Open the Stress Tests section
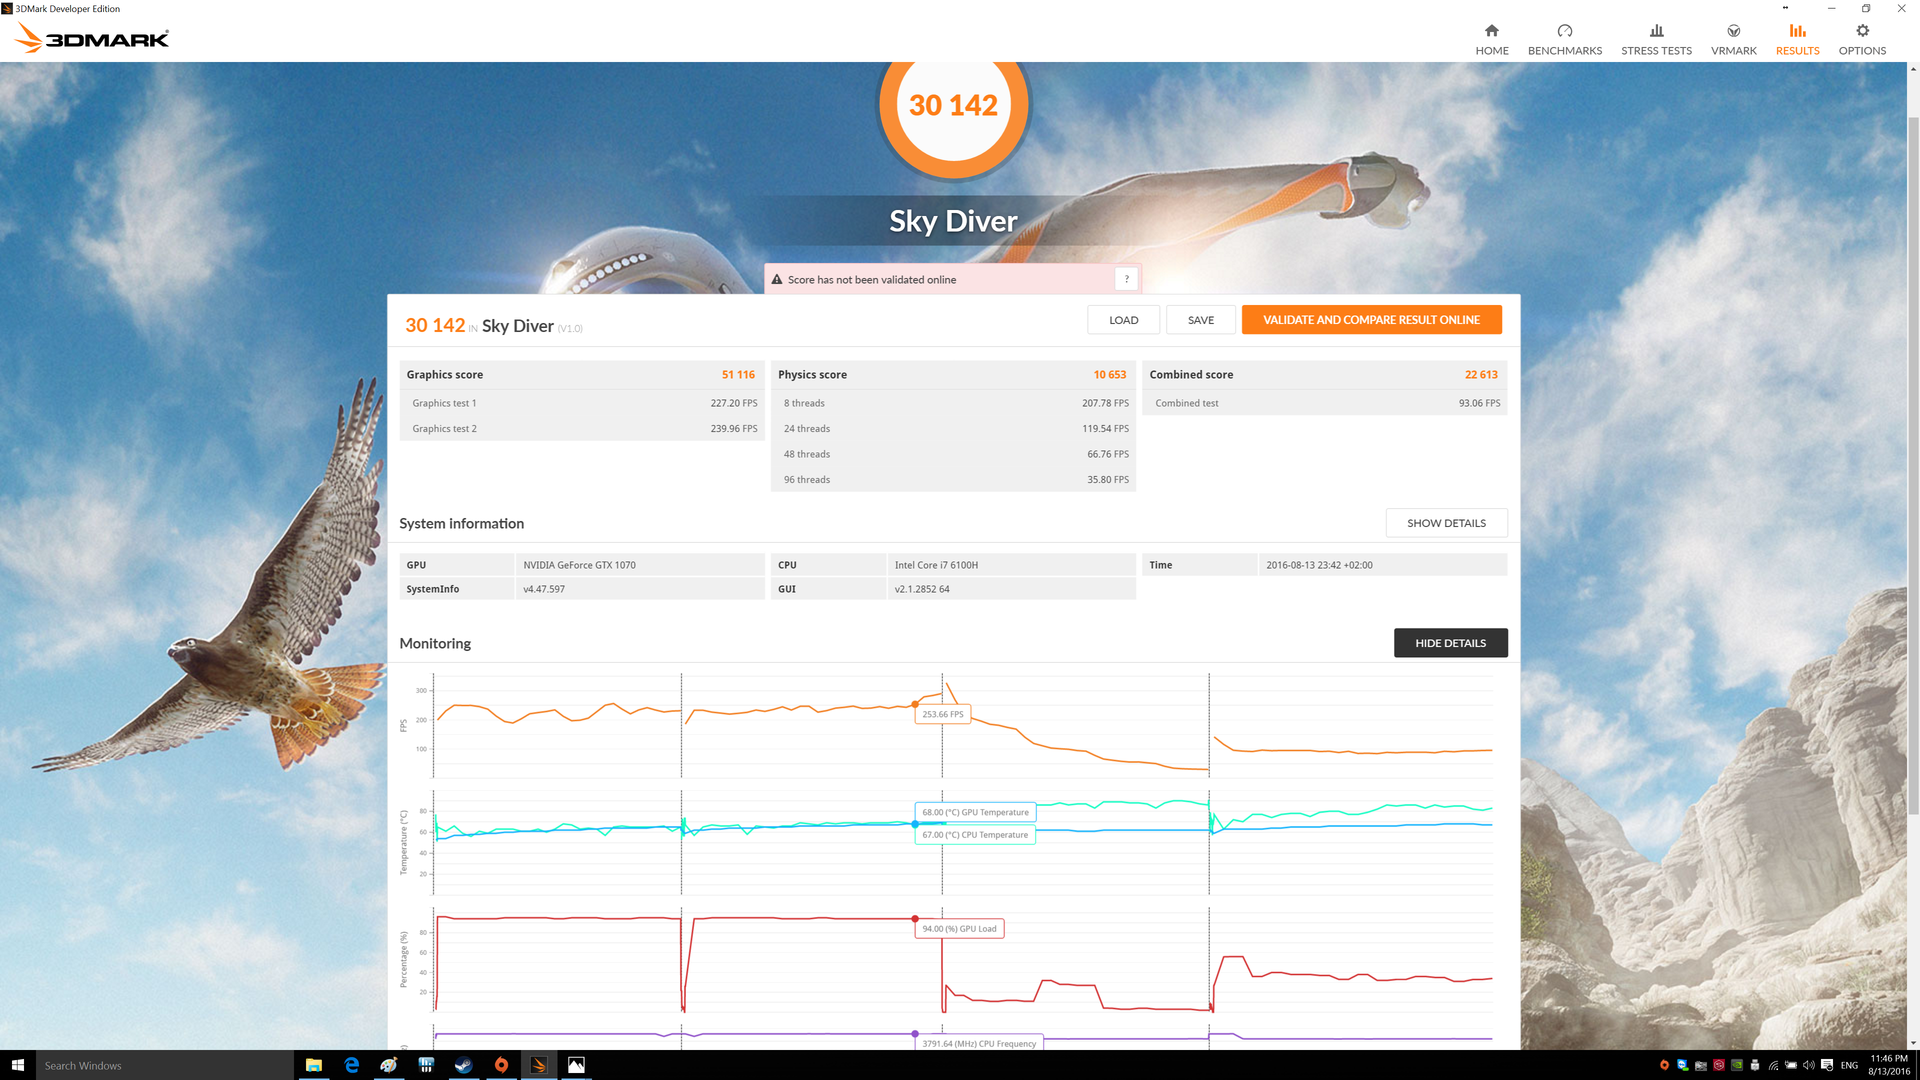This screenshot has height=1080, width=1920. click(1656, 40)
